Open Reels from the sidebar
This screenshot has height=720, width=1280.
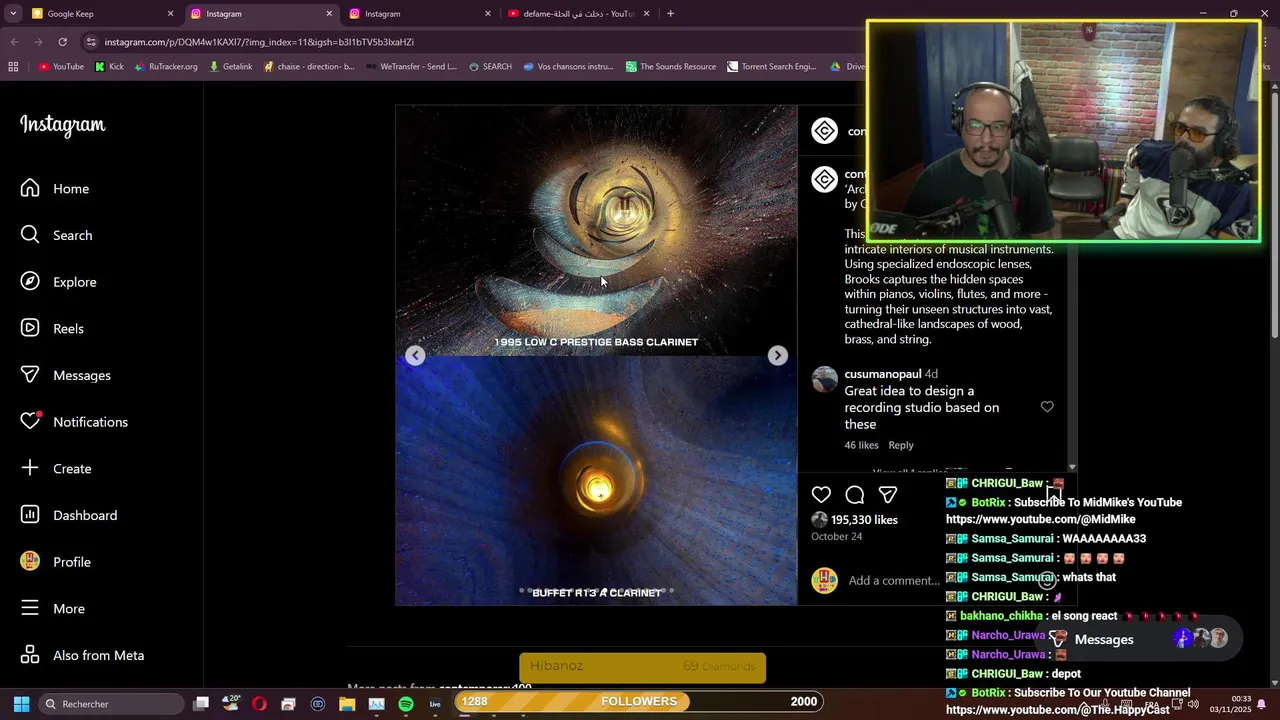52,329
